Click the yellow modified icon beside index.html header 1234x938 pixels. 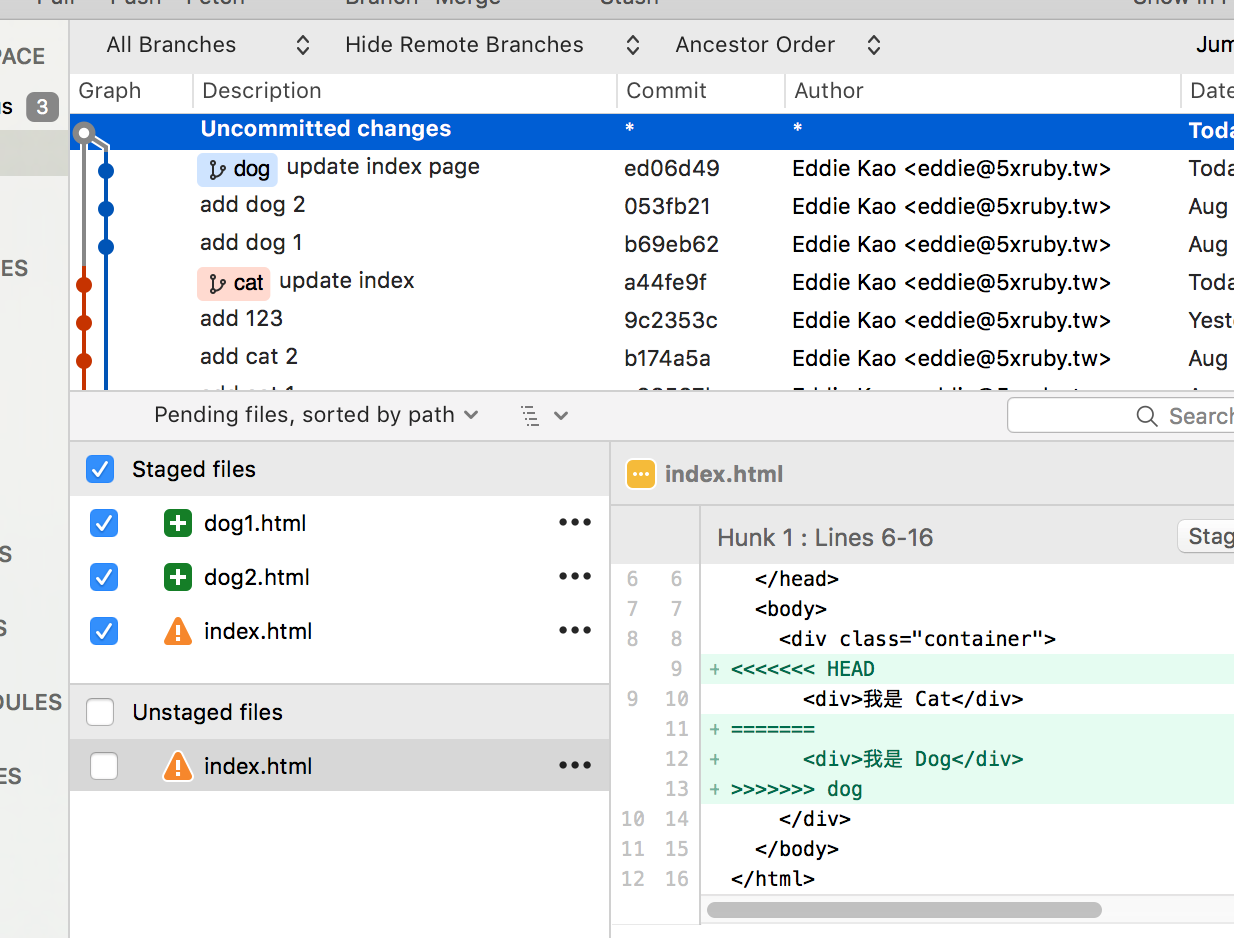[640, 474]
